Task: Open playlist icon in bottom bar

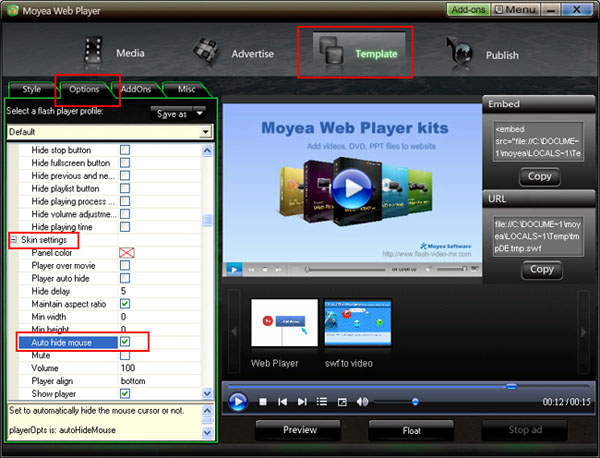Action: [322, 402]
